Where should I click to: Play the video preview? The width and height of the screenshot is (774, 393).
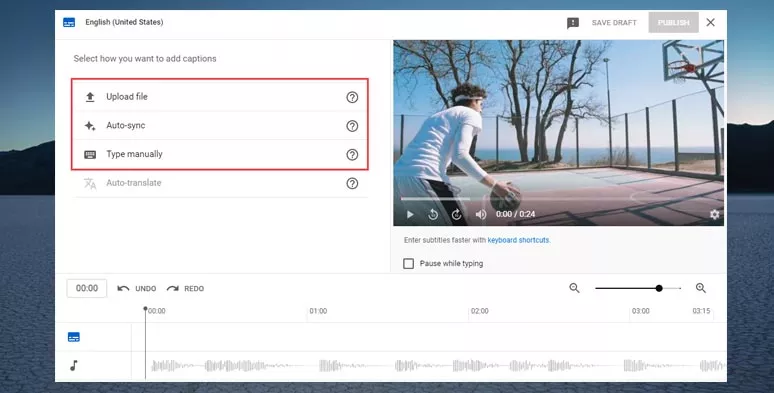410,214
